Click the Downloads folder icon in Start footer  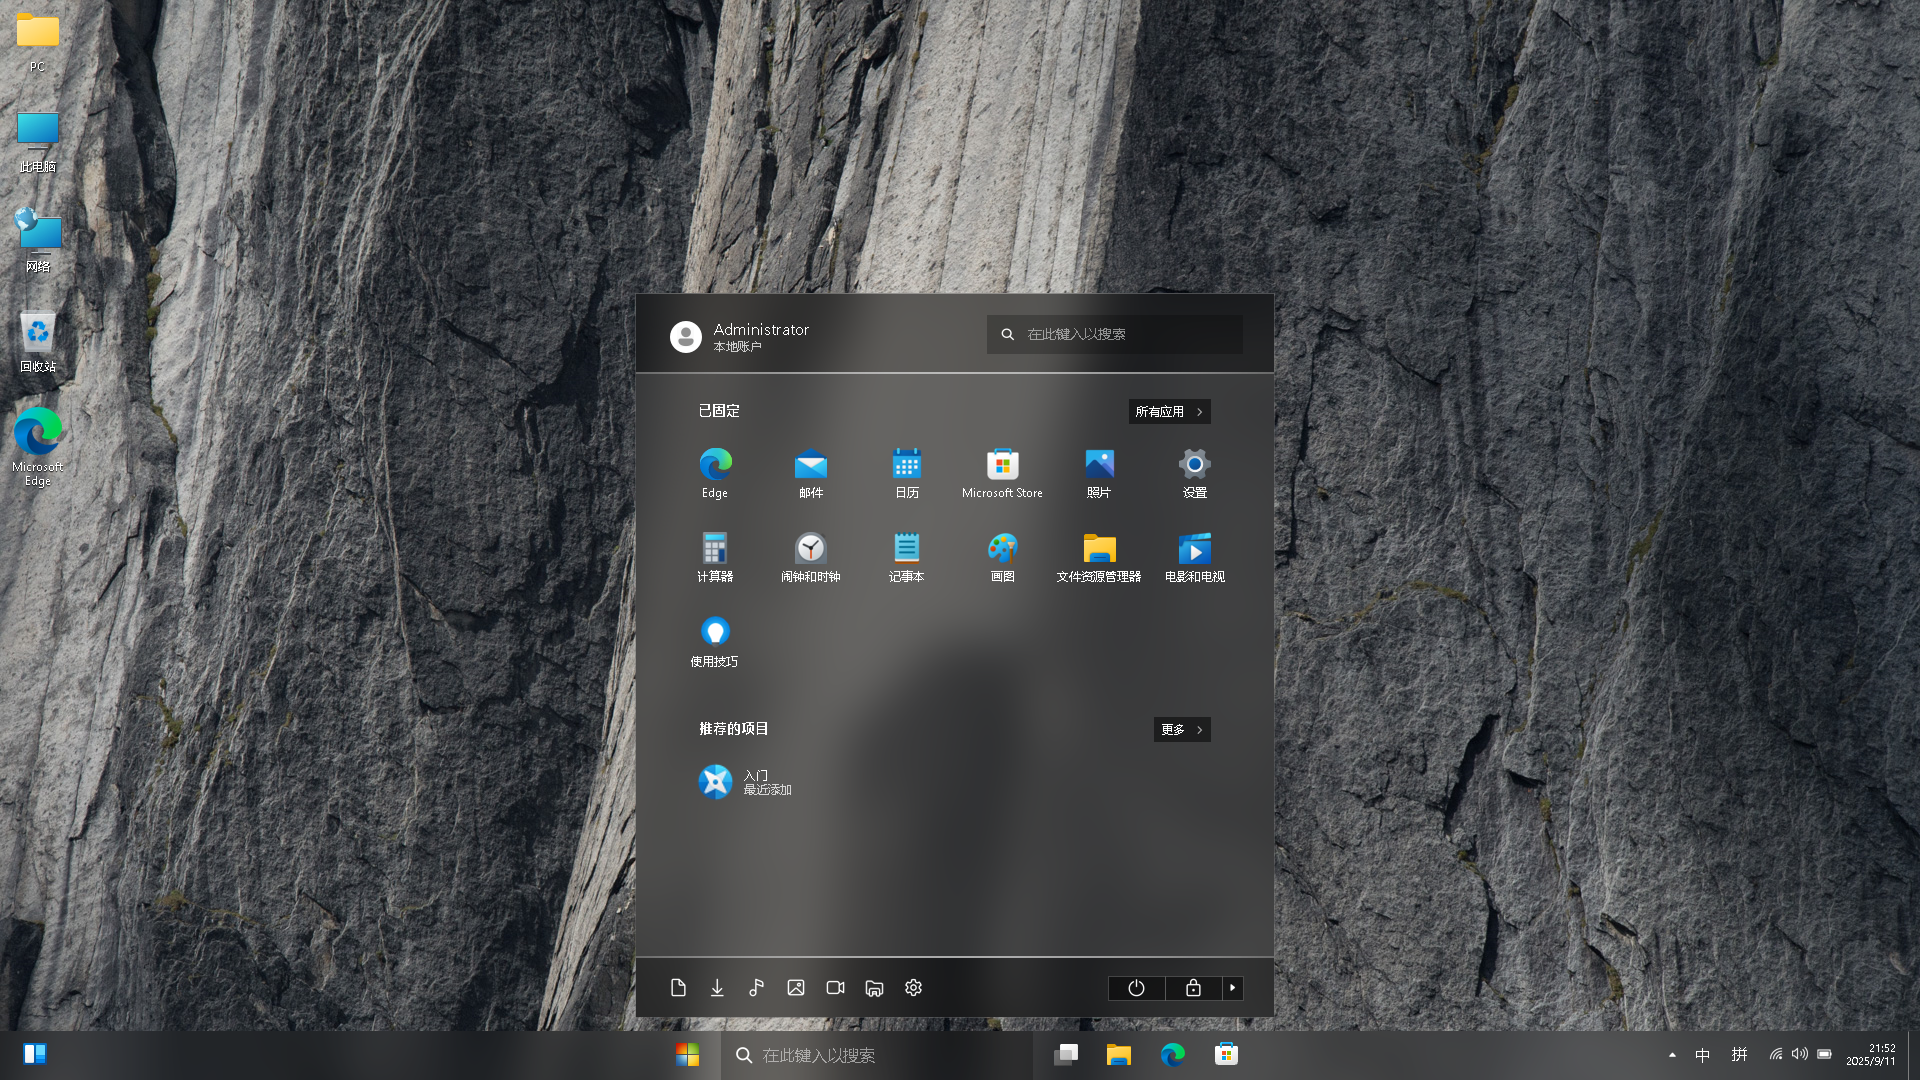[x=717, y=988]
